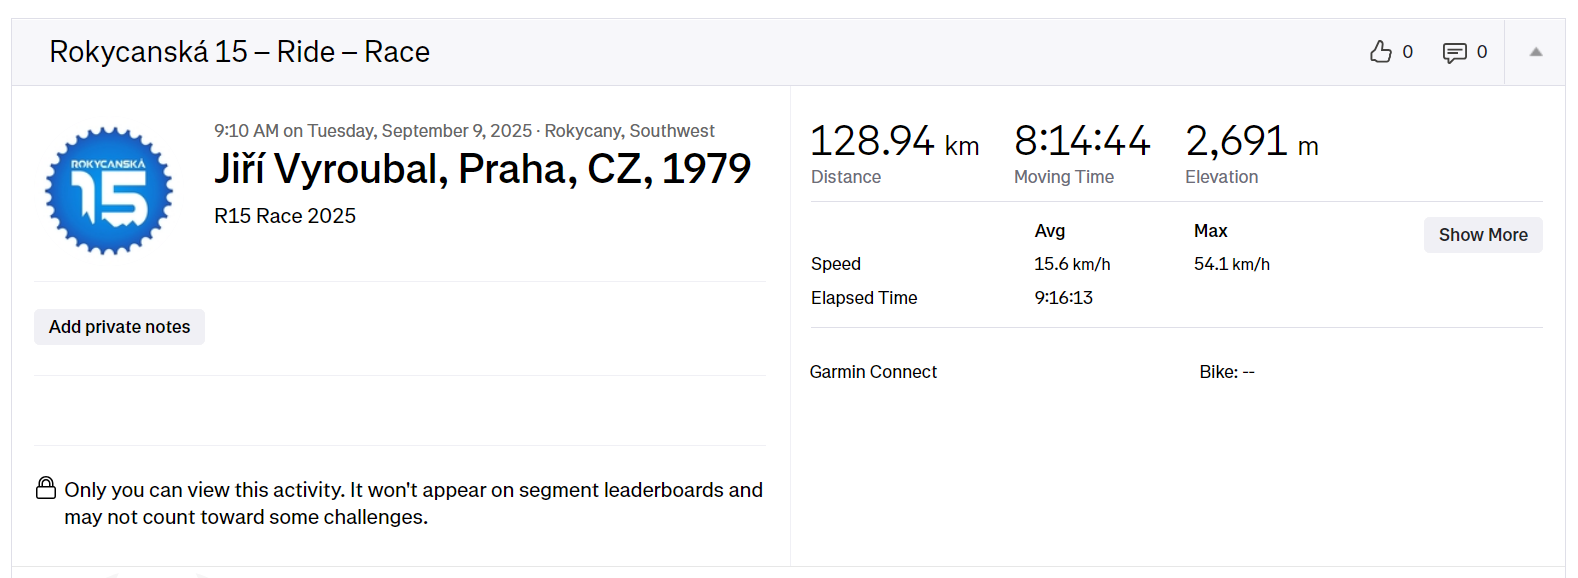The height and width of the screenshot is (578, 1578).
Task: Click the comment count number
Action: pos(1481,52)
